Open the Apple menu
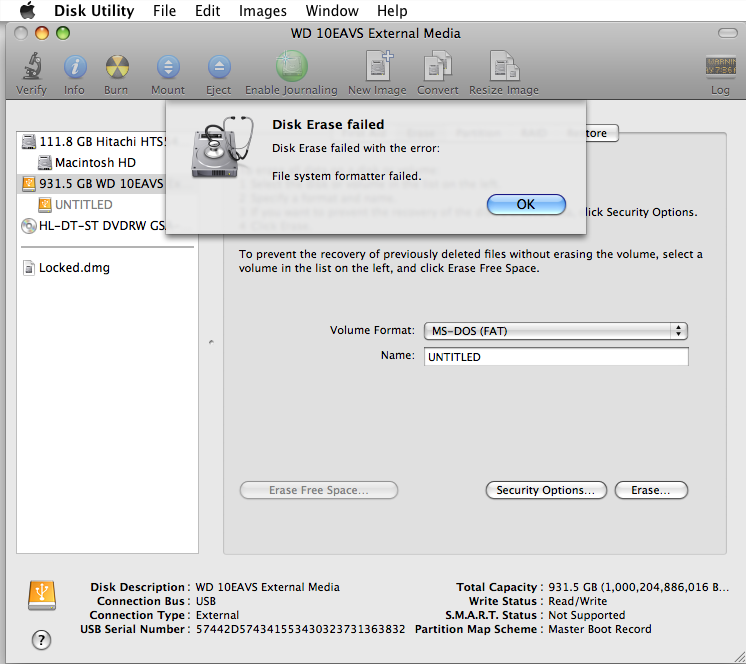The width and height of the screenshot is (746, 664). (x=28, y=10)
